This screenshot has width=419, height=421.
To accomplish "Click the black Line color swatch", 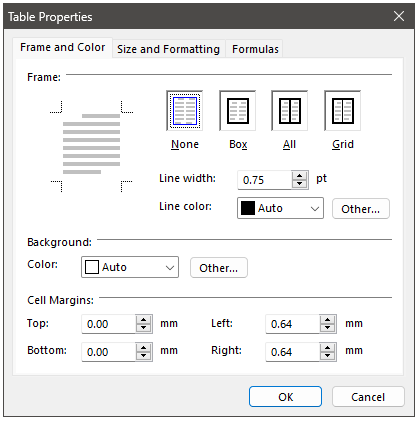I will tap(248, 208).
